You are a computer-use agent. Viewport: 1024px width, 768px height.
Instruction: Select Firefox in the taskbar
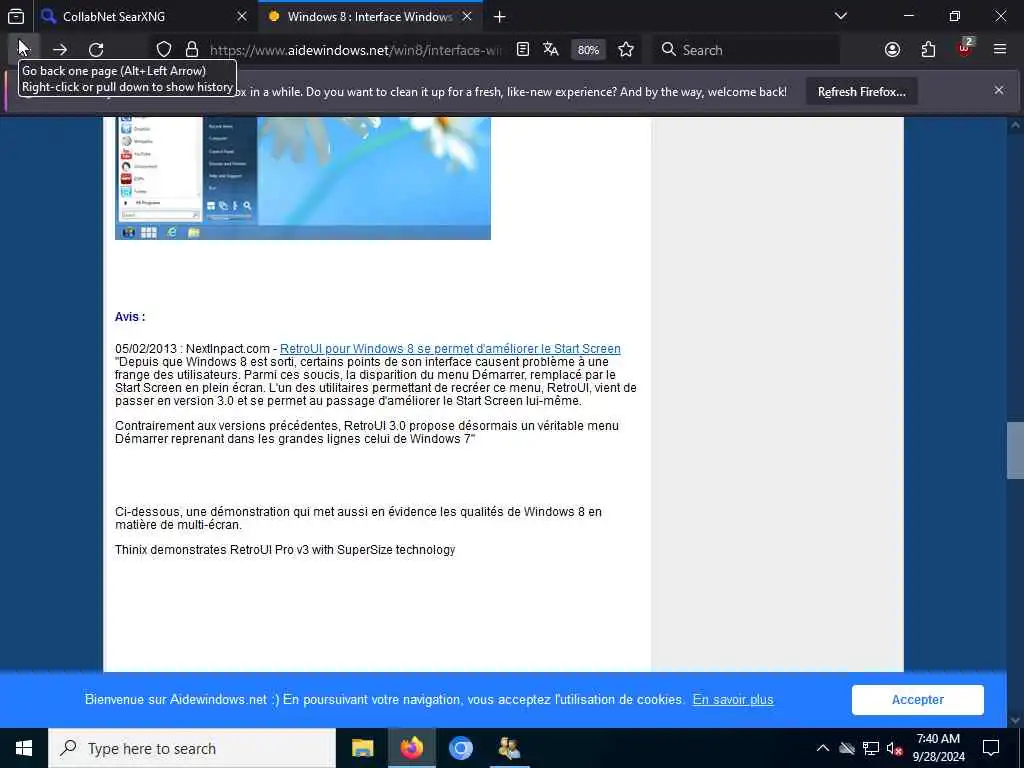point(411,748)
